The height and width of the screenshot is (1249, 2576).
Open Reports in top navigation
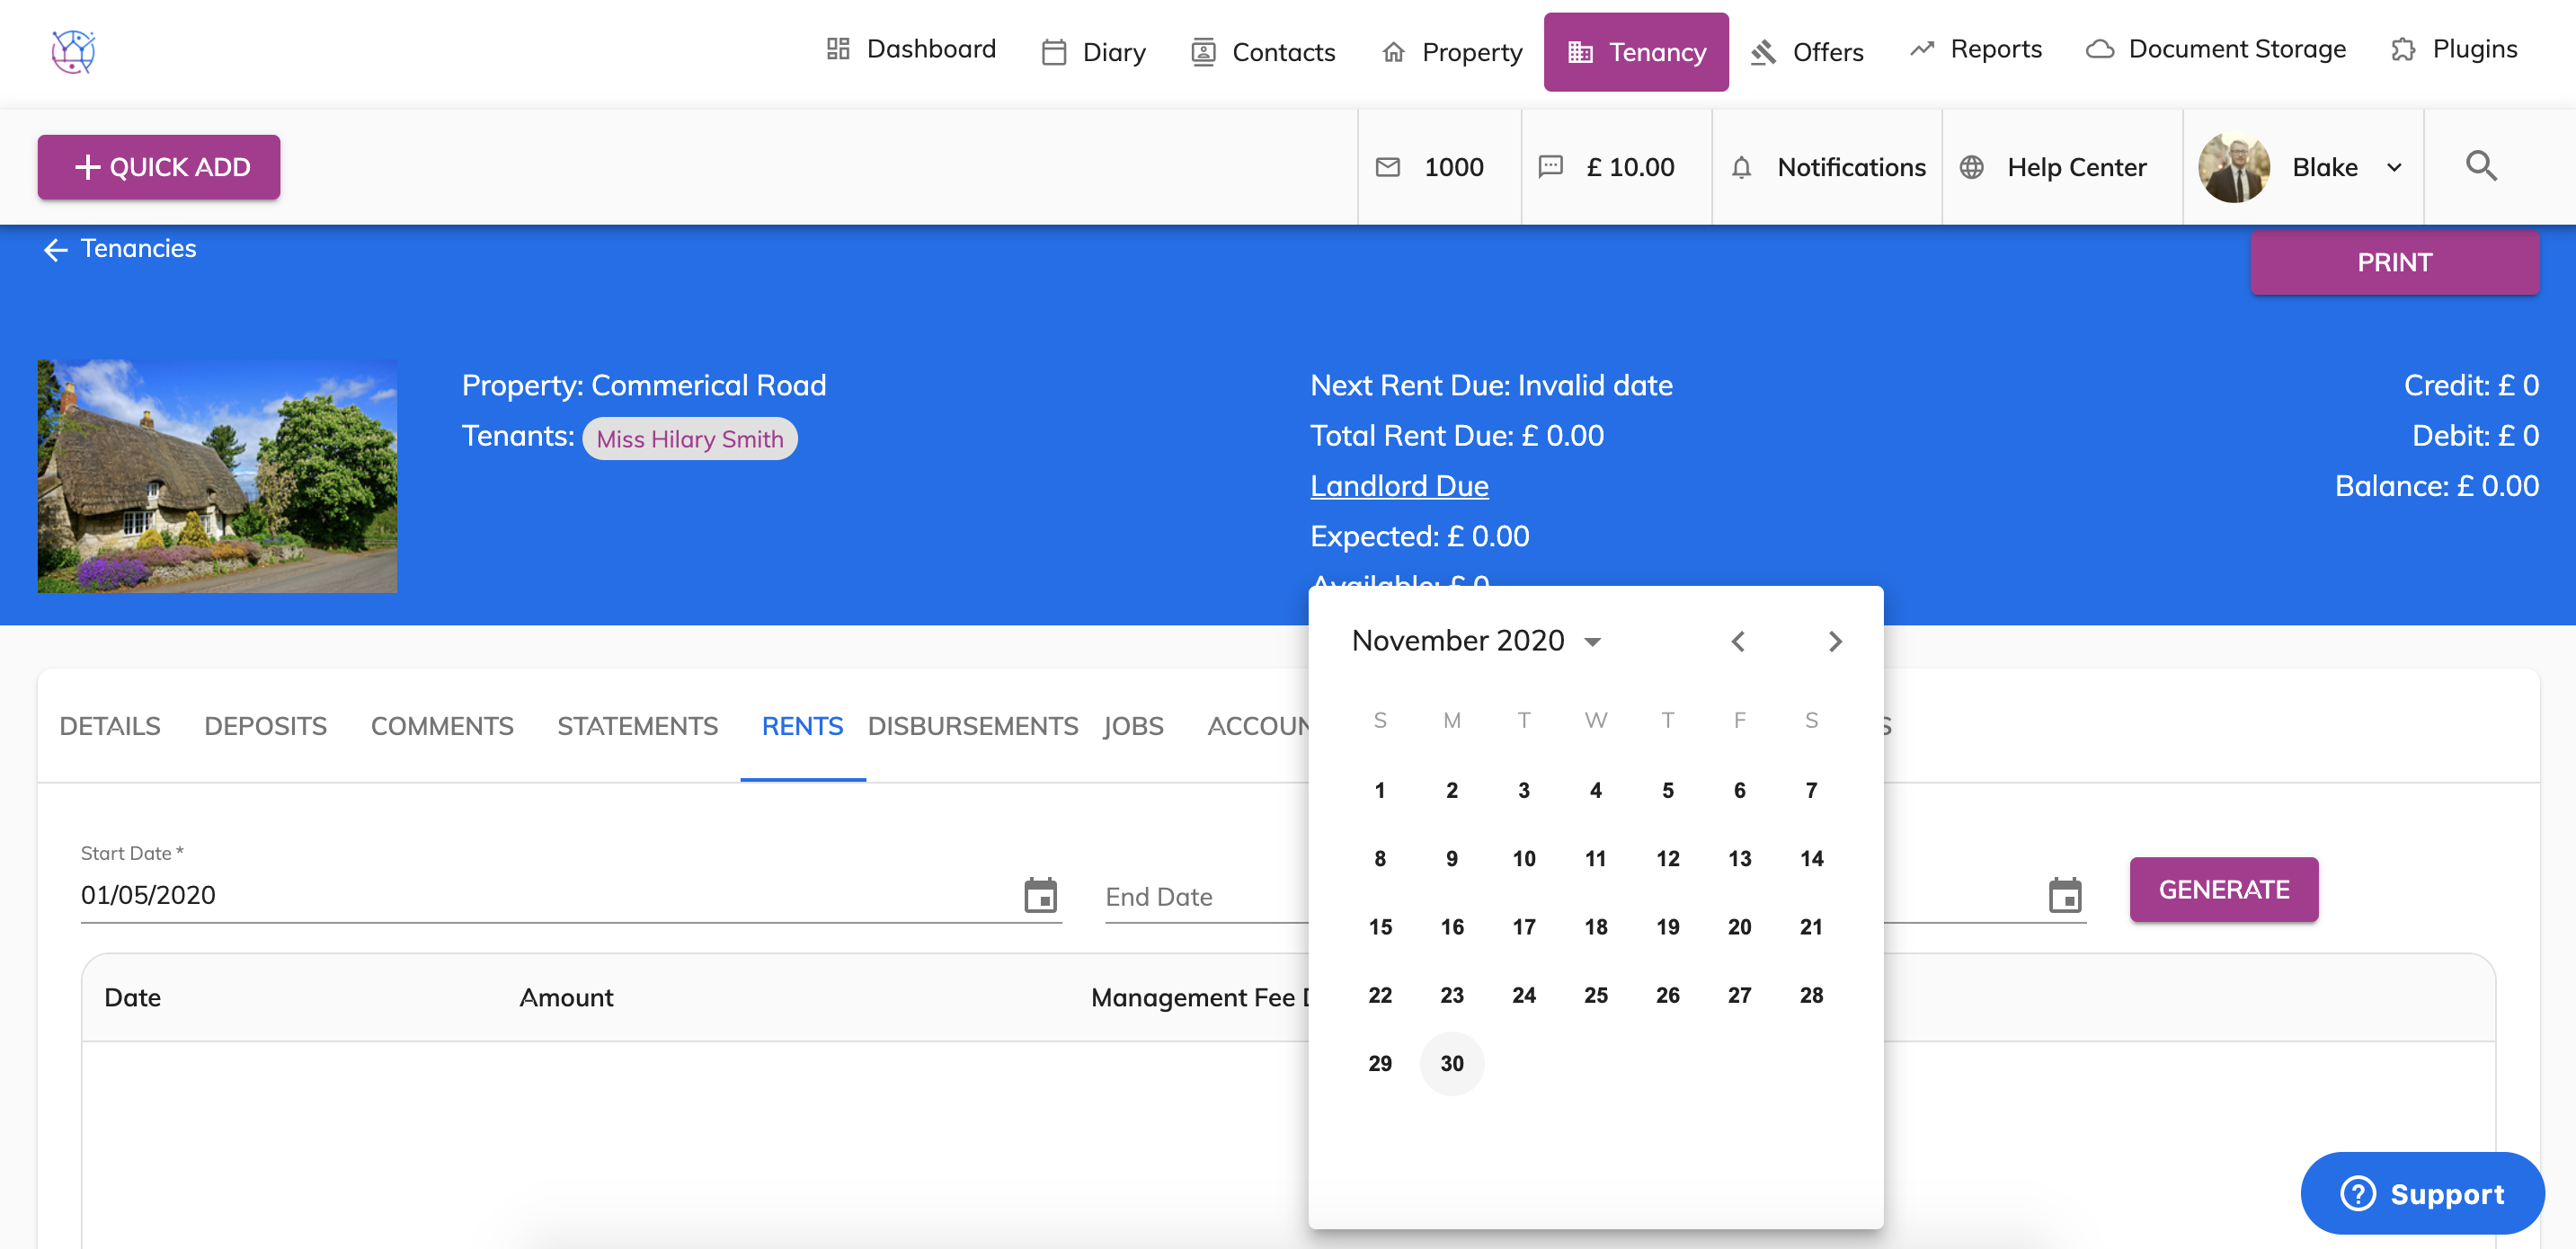1975,49
